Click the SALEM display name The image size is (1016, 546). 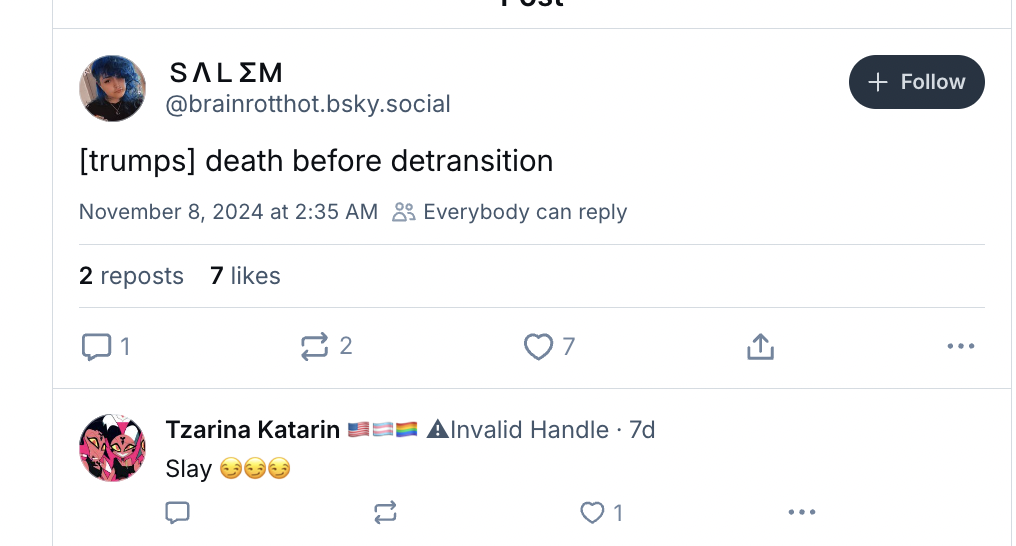point(226,73)
